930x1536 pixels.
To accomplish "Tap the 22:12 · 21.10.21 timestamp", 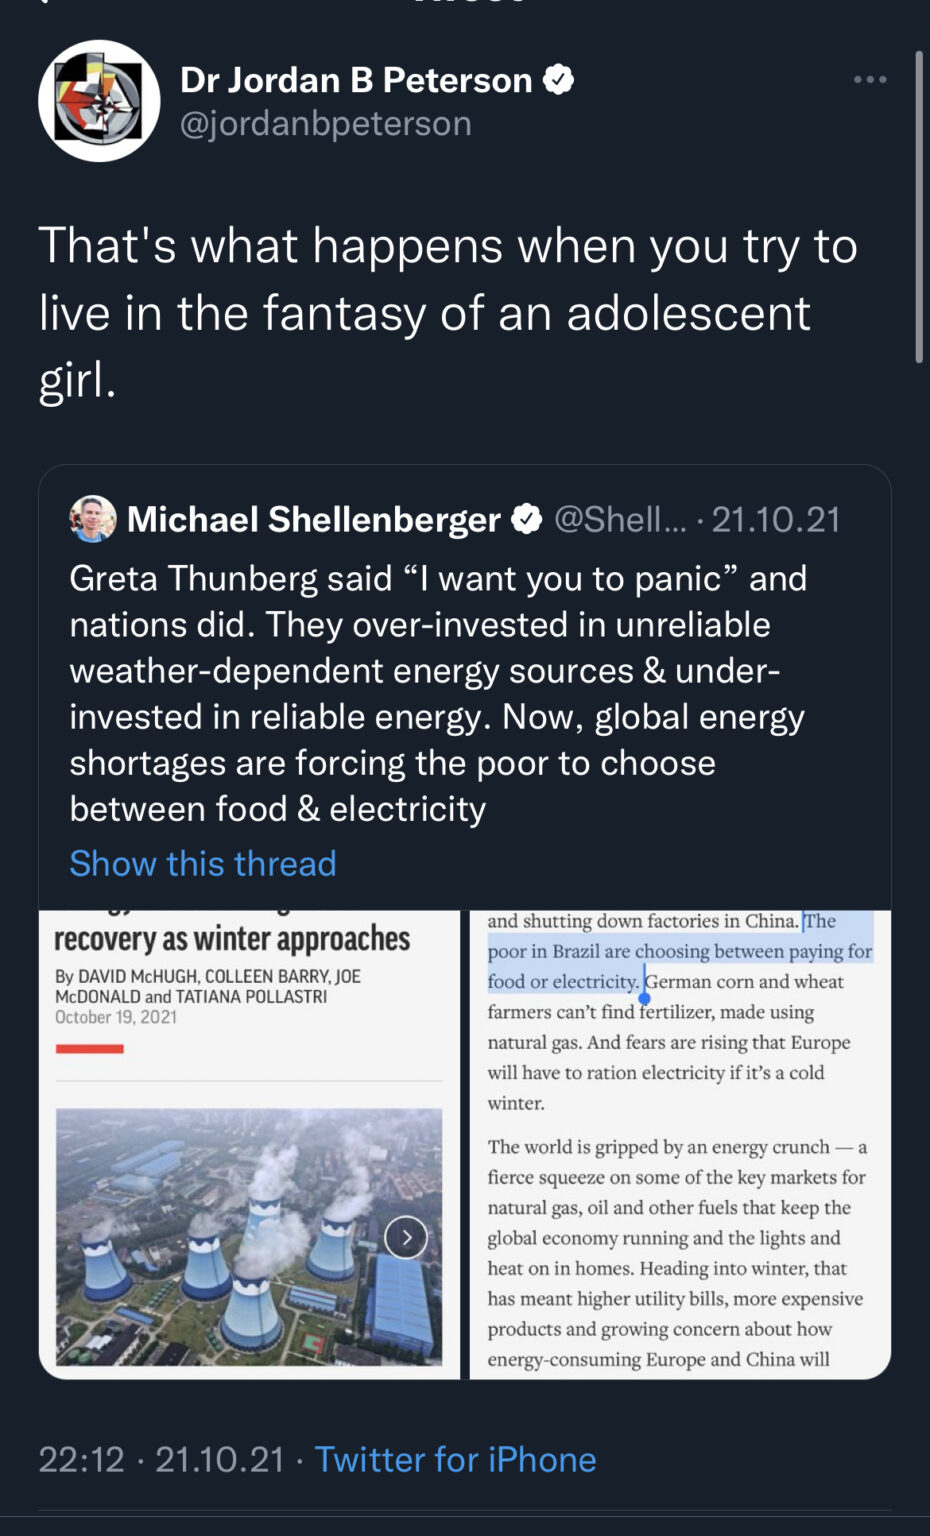I will (161, 1459).
